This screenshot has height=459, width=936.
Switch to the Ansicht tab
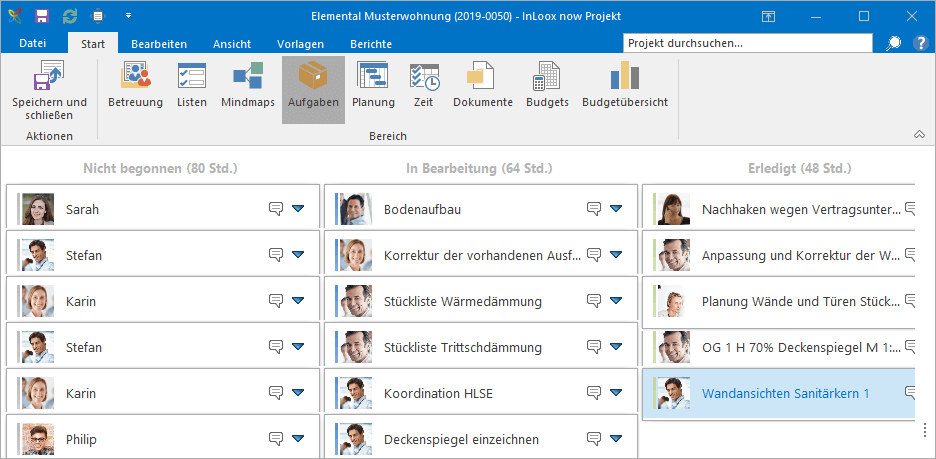(x=232, y=44)
